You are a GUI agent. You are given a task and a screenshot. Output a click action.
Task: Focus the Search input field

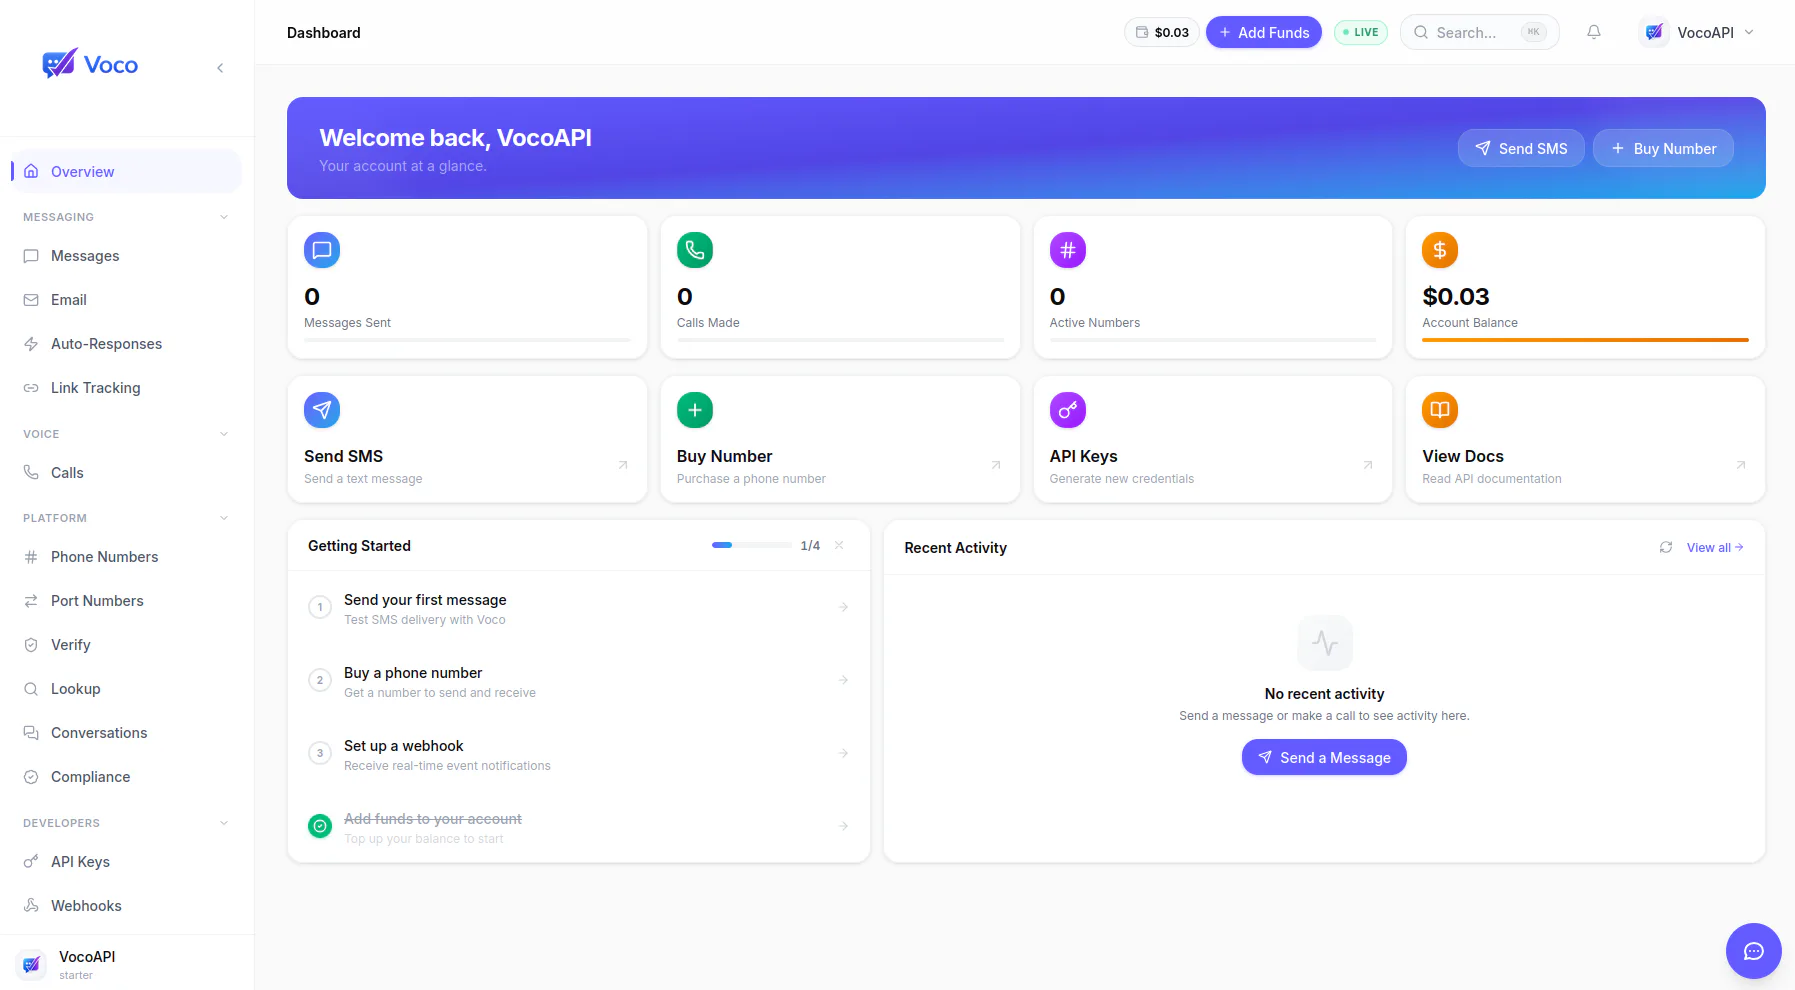coord(1479,32)
